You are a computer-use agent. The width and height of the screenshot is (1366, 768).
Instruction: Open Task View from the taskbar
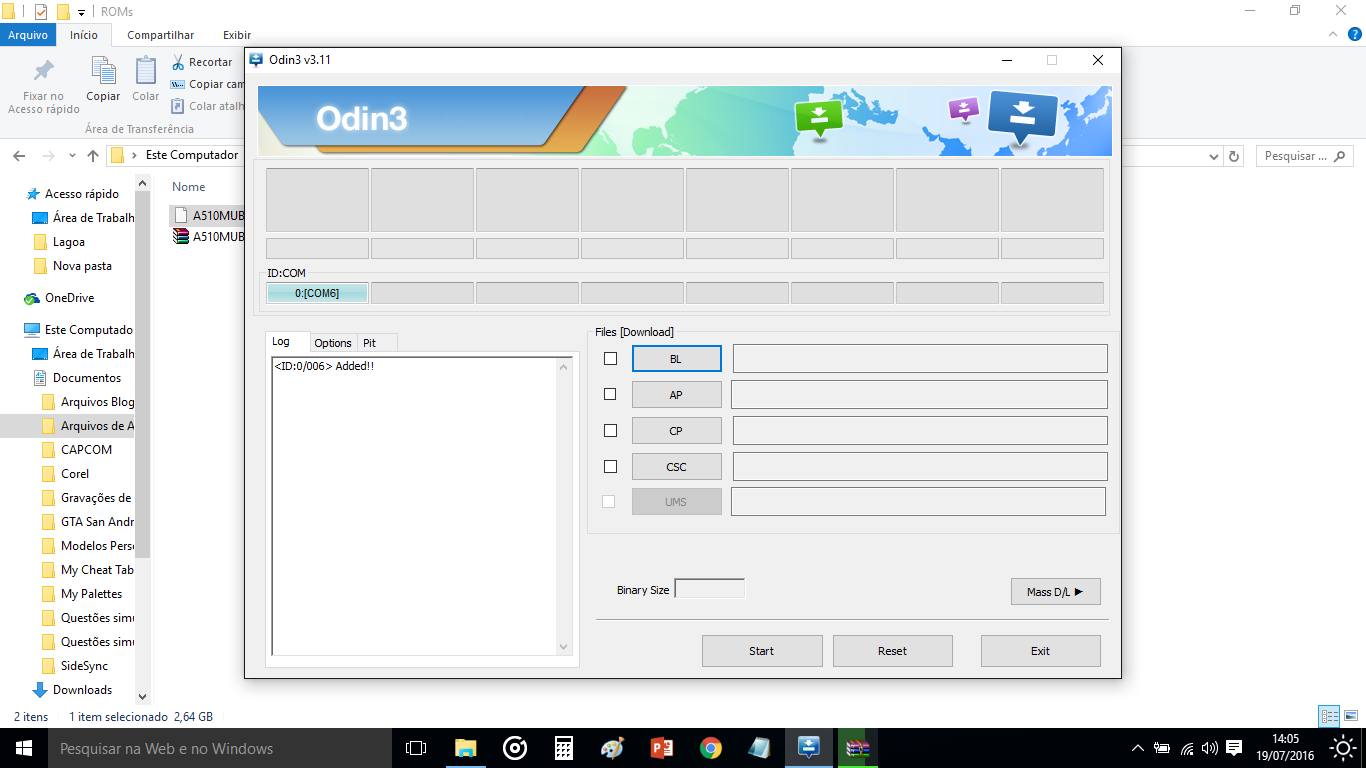pos(416,748)
